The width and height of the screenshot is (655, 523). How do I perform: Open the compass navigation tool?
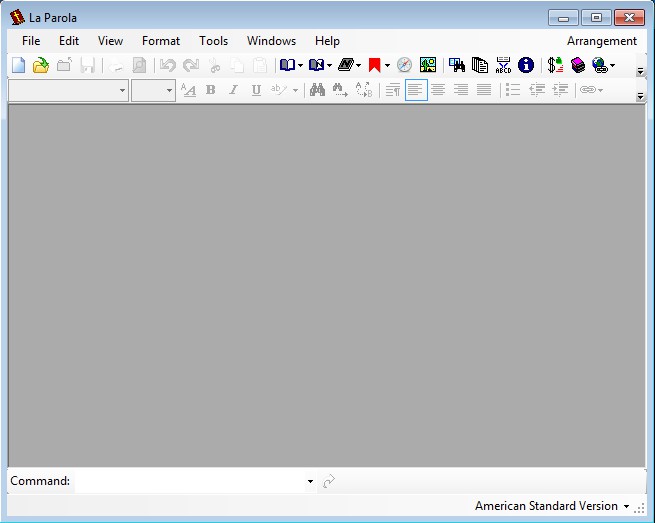(x=404, y=65)
